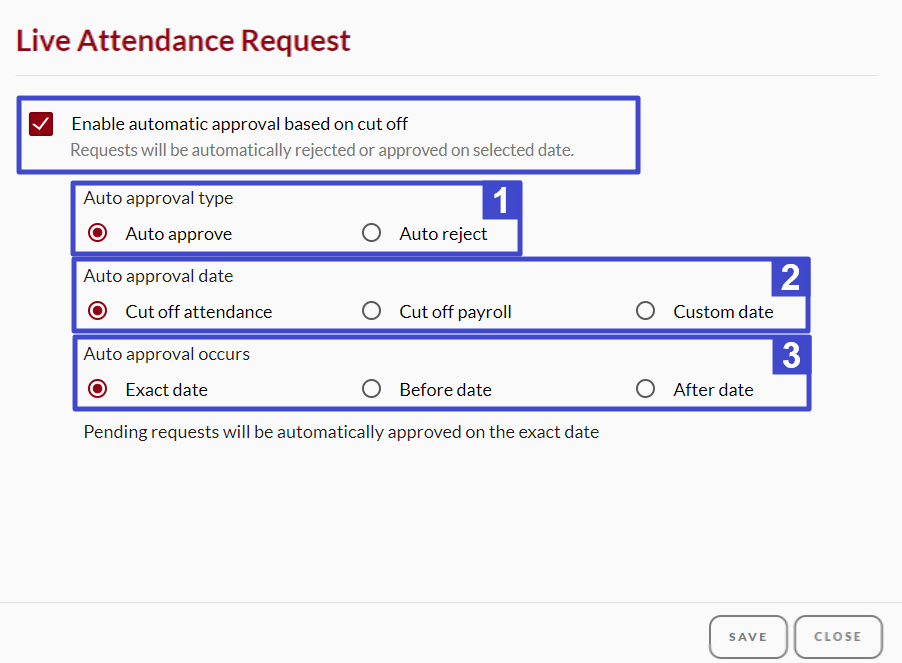This screenshot has height=663, width=902.
Task: Select Exact date for approval occurrence
Action: [x=97, y=389]
